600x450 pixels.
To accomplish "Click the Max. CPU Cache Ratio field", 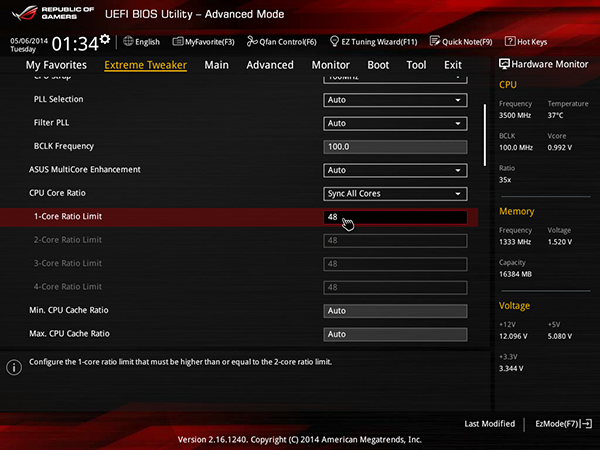I will (395, 334).
